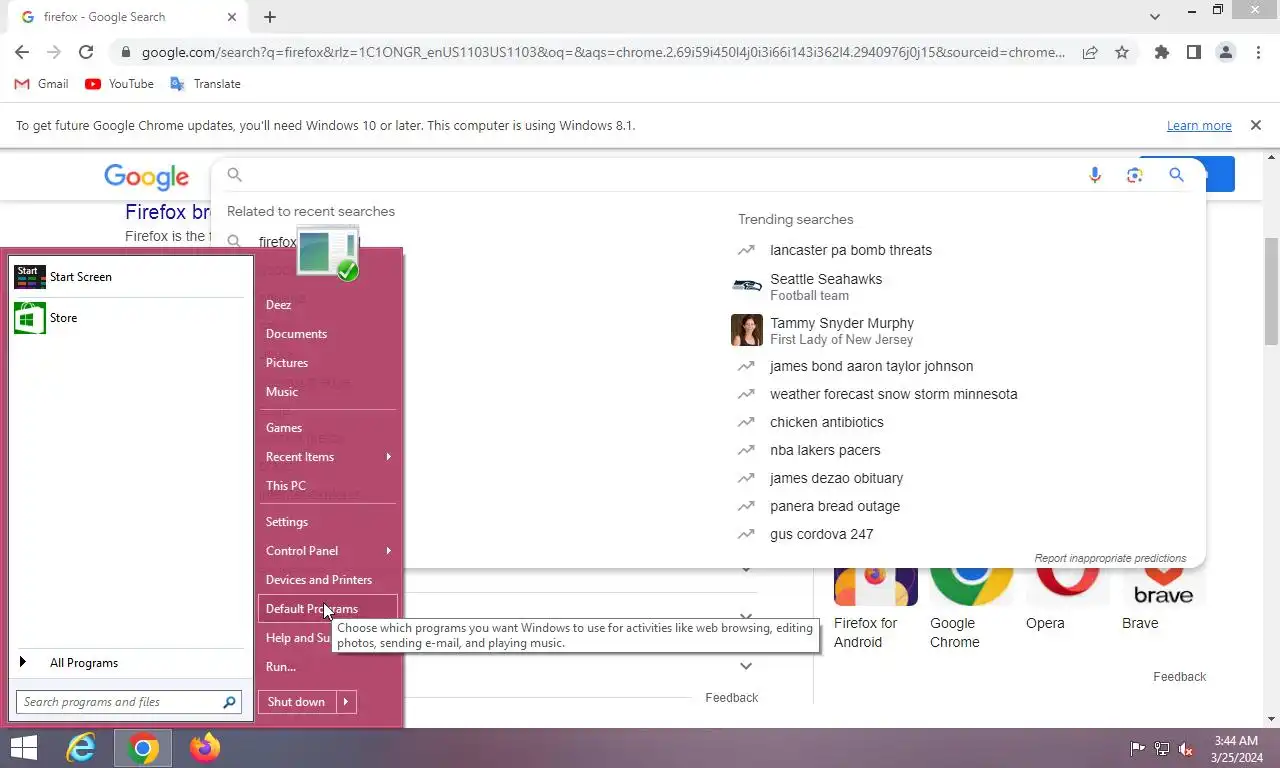This screenshot has width=1280, height=768.
Task: Open the Deez user folder
Action: pos(278,305)
